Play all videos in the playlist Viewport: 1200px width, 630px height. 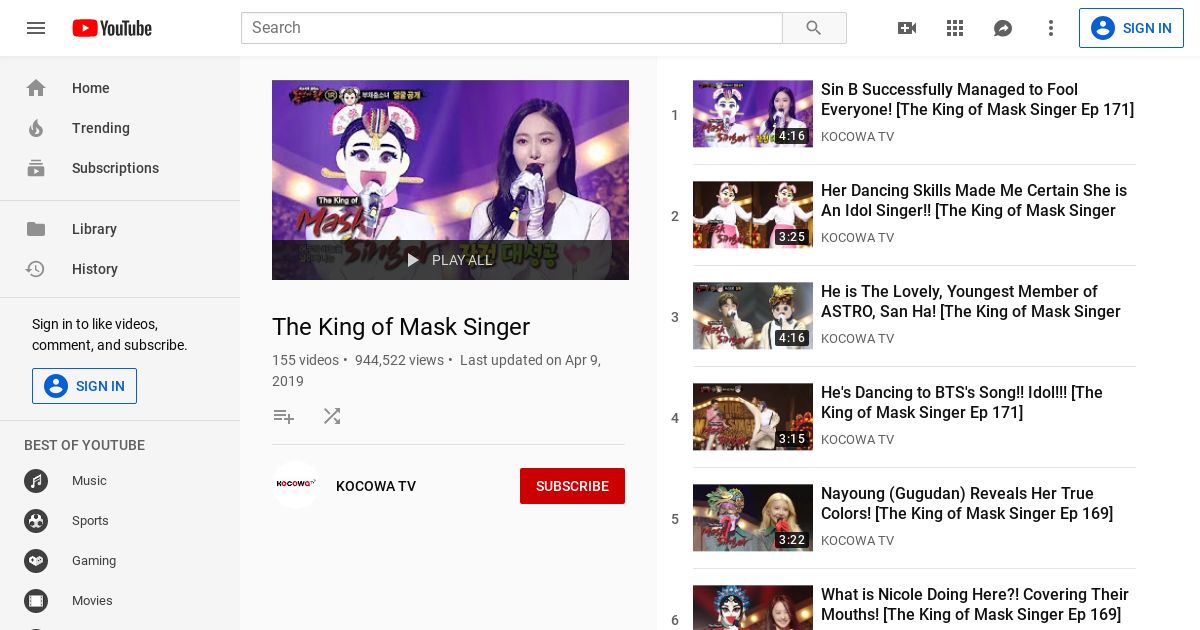click(x=450, y=260)
